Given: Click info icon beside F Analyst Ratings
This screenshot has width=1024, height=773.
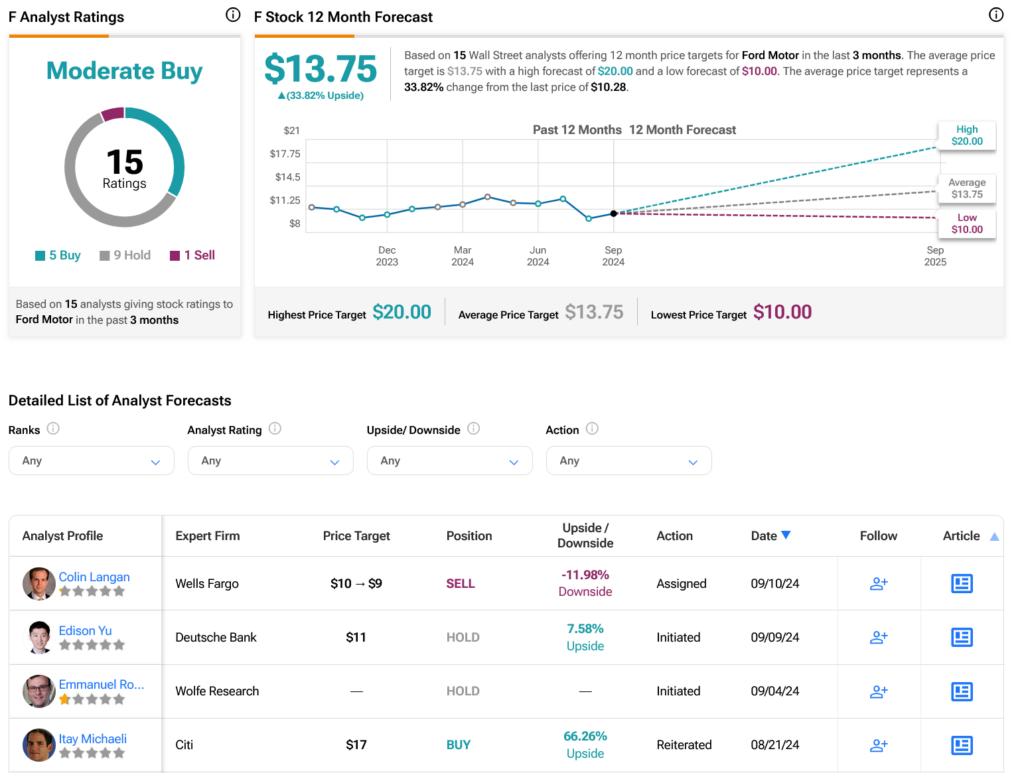Looking at the screenshot, I should pyautogui.click(x=233, y=15).
